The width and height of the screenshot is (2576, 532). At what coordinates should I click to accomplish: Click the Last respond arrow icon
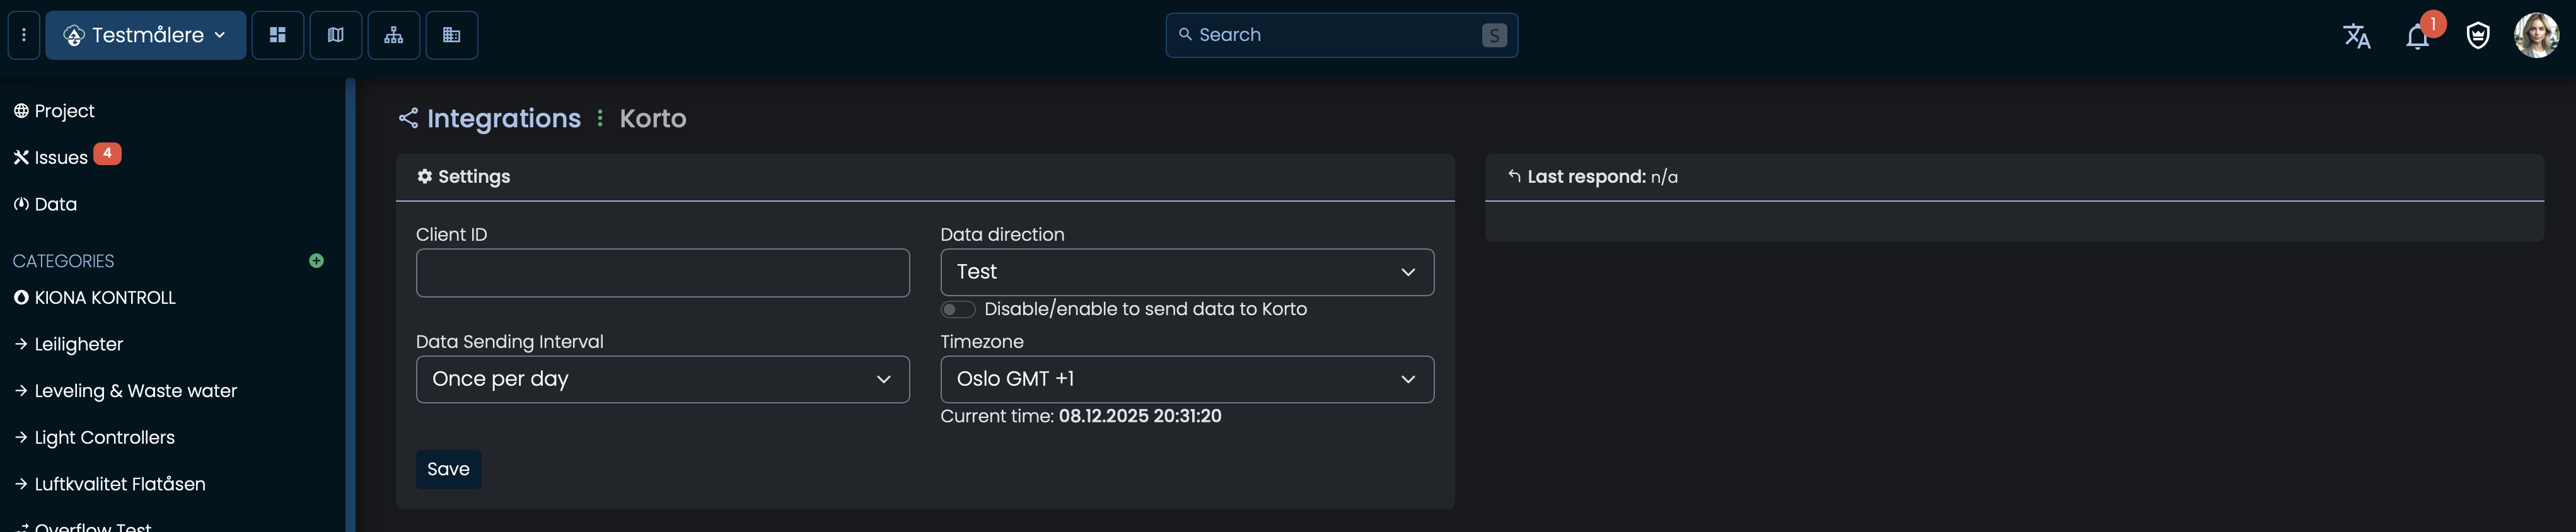click(x=1514, y=176)
